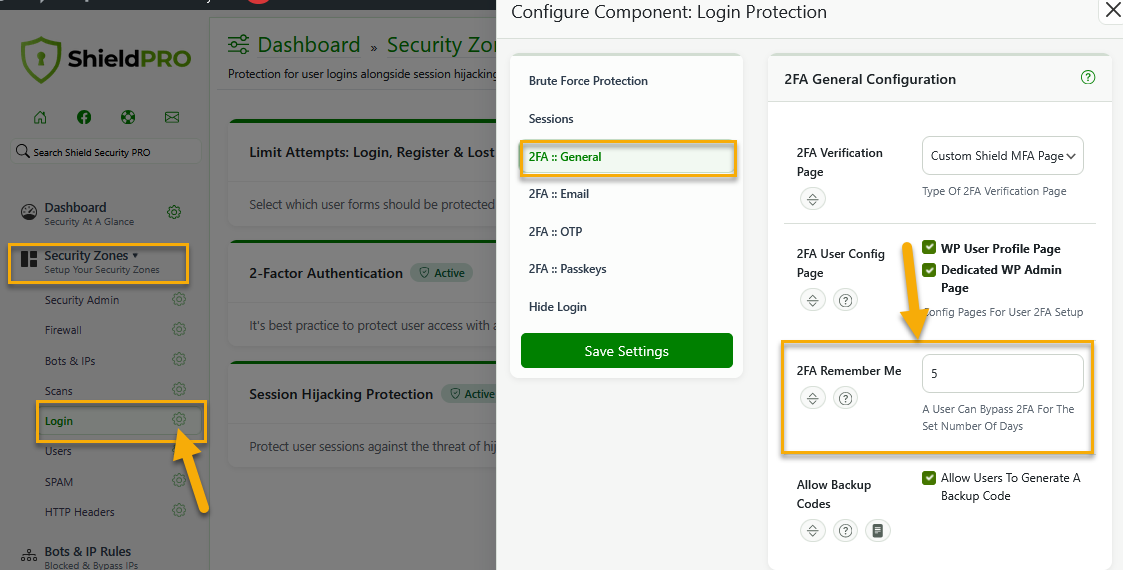Close the Configure Component panel
Viewport: 1123px width, 570px height.
pyautogui.click(x=1112, y=11)
